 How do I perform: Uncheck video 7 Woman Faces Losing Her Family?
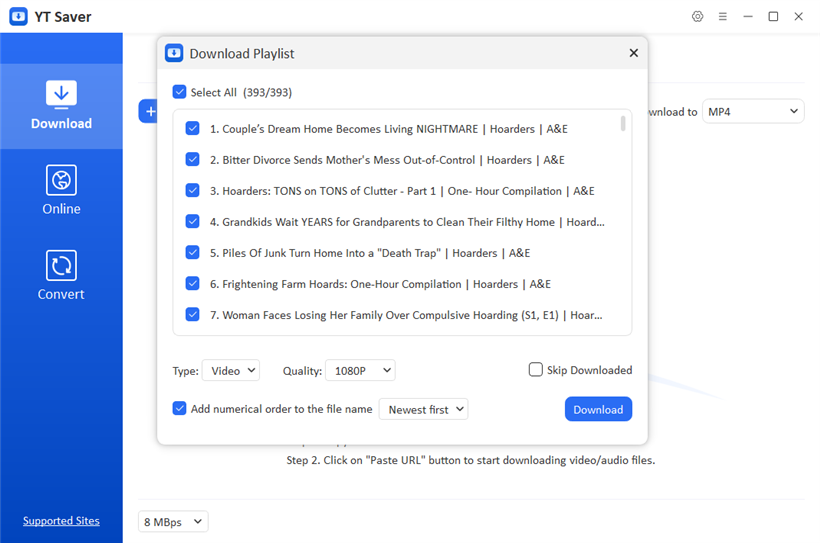192,314
